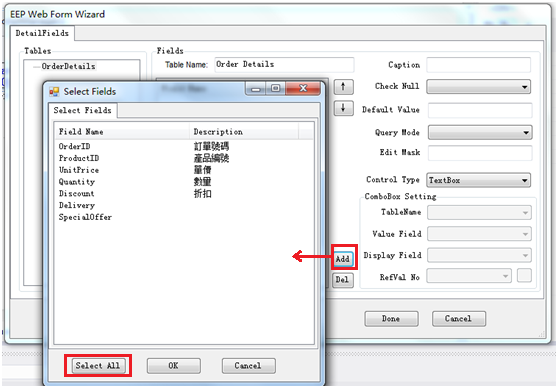Click Done in the wizard
The width and height of the screenshot is (558, 388).
coord(391,319)
